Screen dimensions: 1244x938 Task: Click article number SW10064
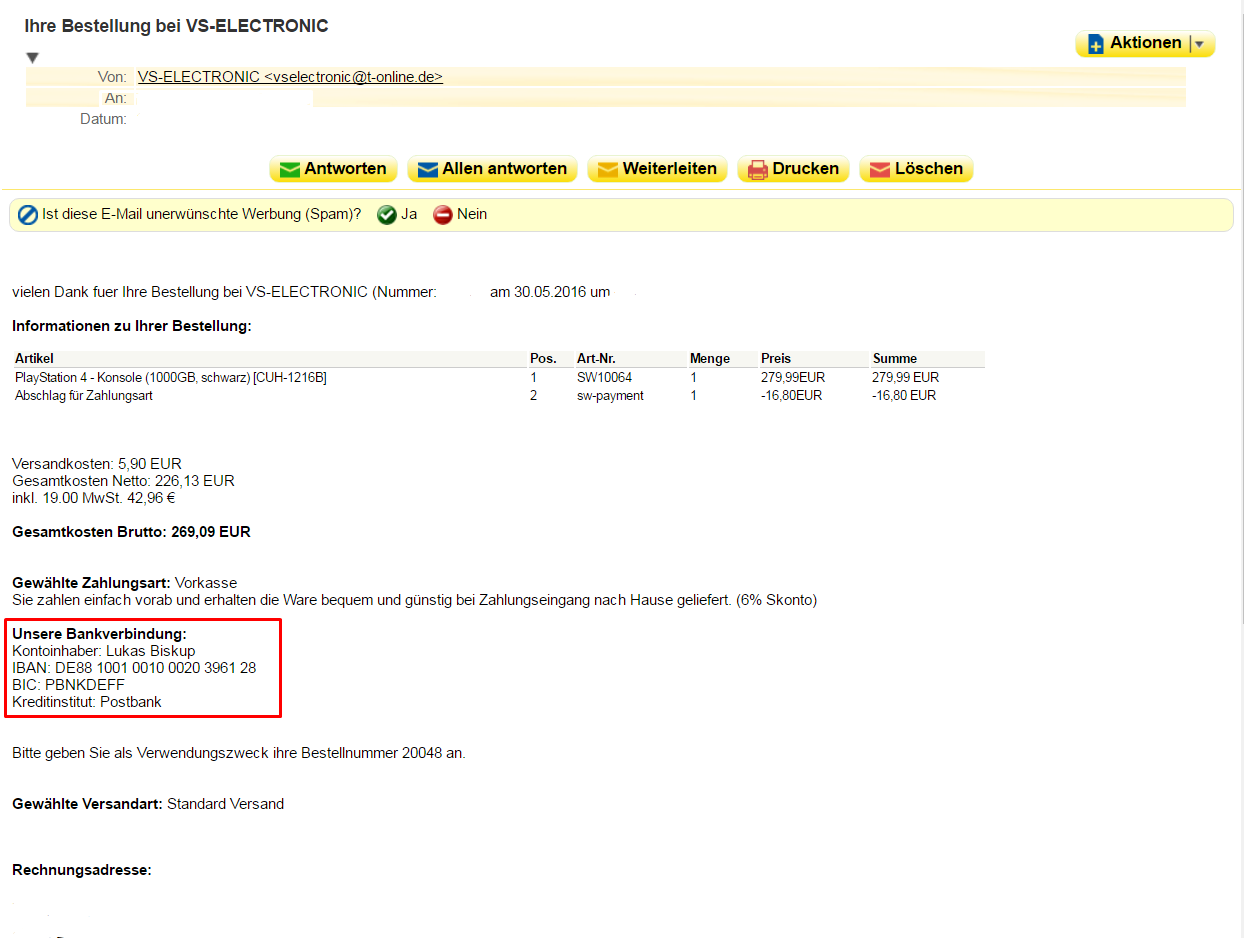pyautogui.click(x=604, y=377)
